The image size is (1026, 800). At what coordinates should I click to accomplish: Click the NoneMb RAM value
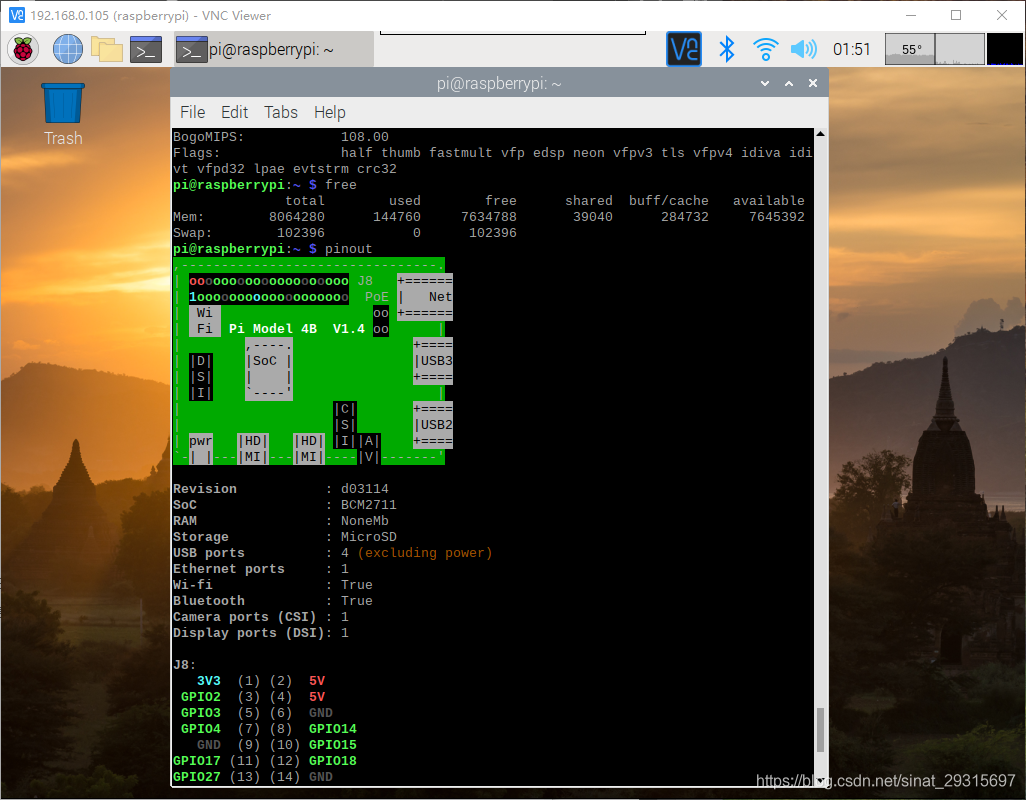pos(364,521)
